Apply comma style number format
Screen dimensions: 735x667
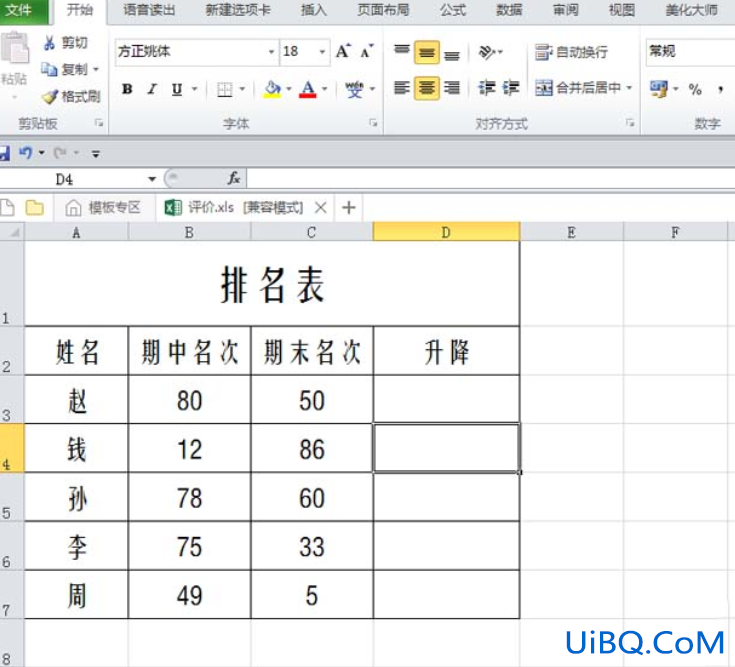[x=720, y=89]
